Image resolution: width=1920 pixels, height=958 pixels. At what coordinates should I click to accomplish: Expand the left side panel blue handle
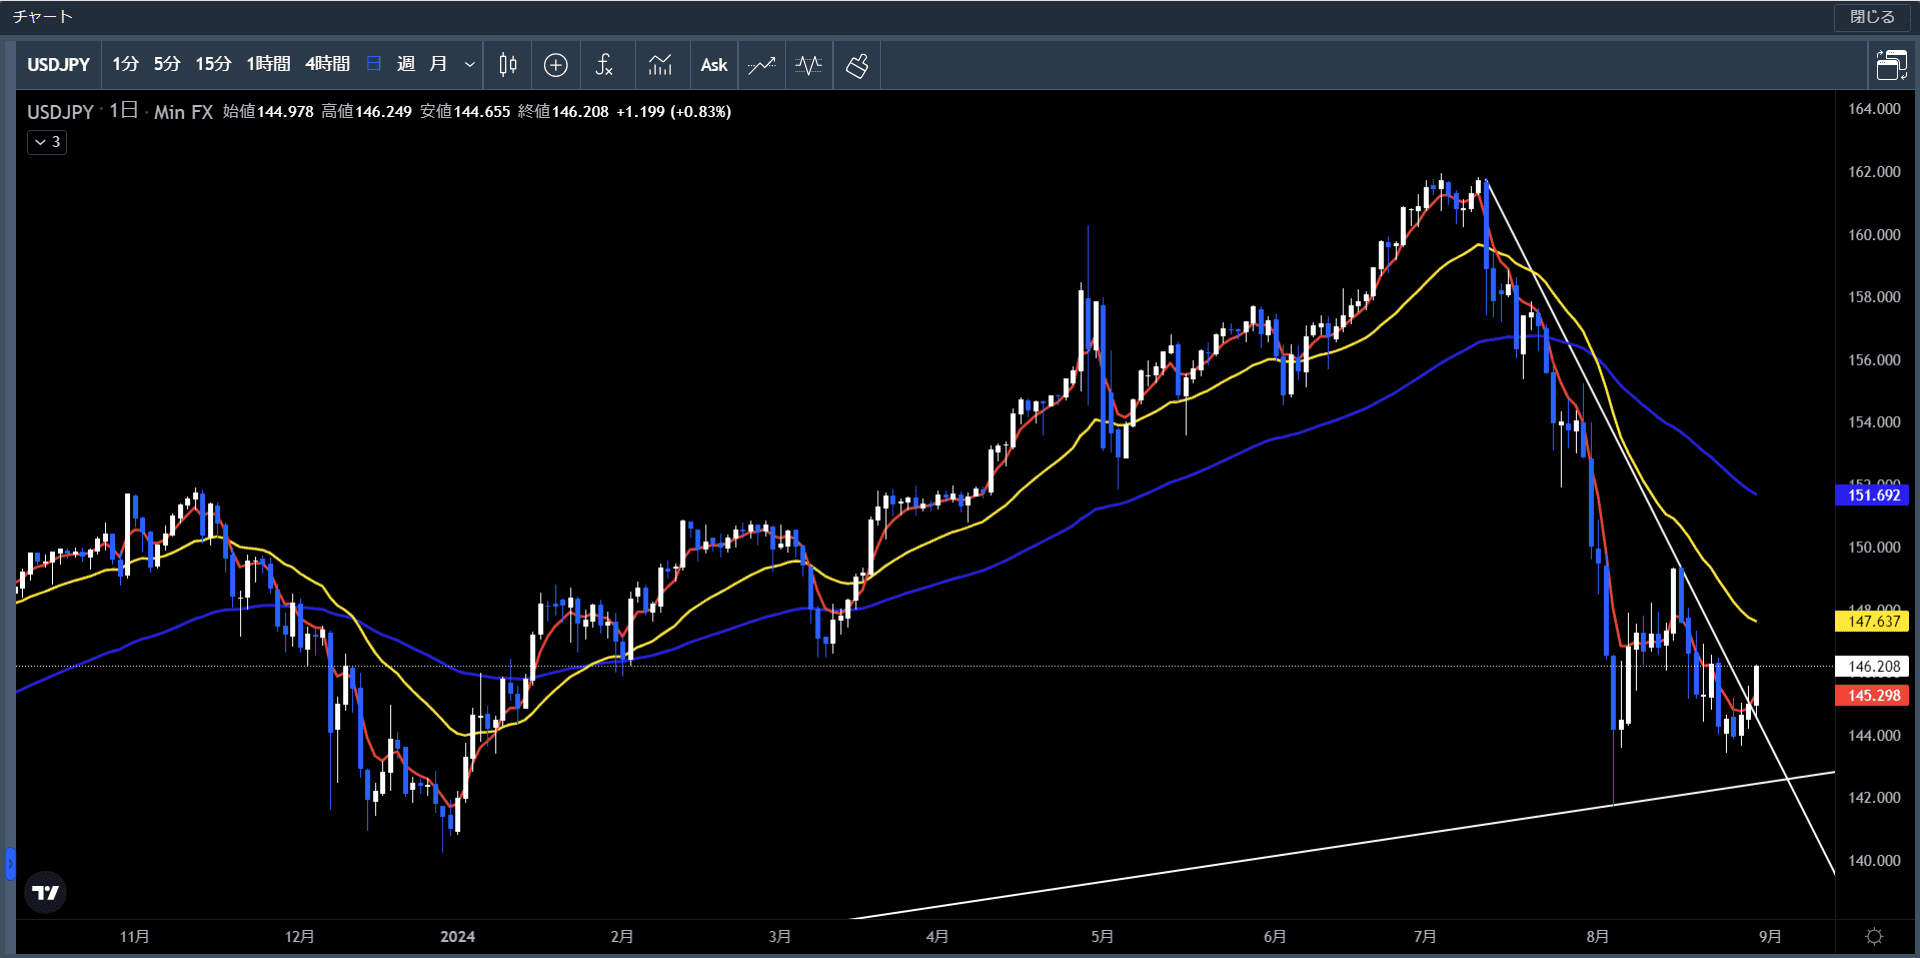(x=10, y=863)
